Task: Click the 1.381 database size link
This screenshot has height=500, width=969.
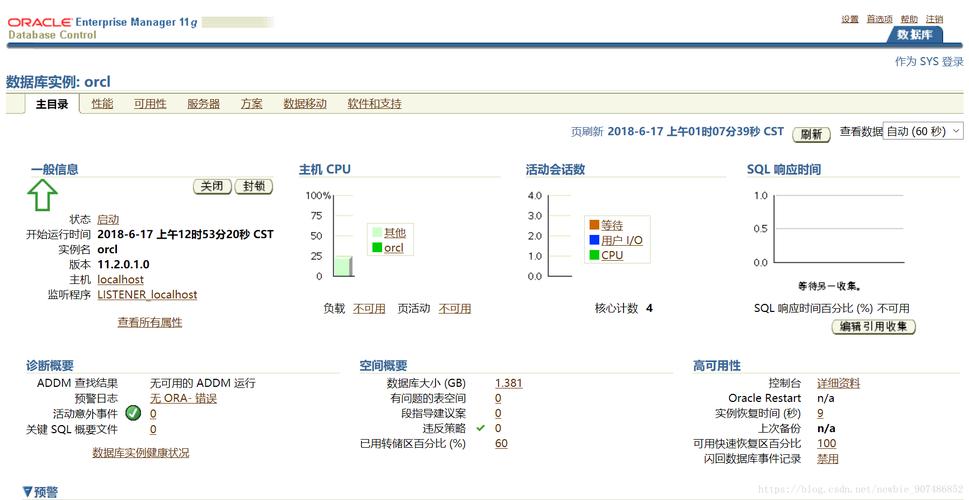Action: (x=509, y=383)
